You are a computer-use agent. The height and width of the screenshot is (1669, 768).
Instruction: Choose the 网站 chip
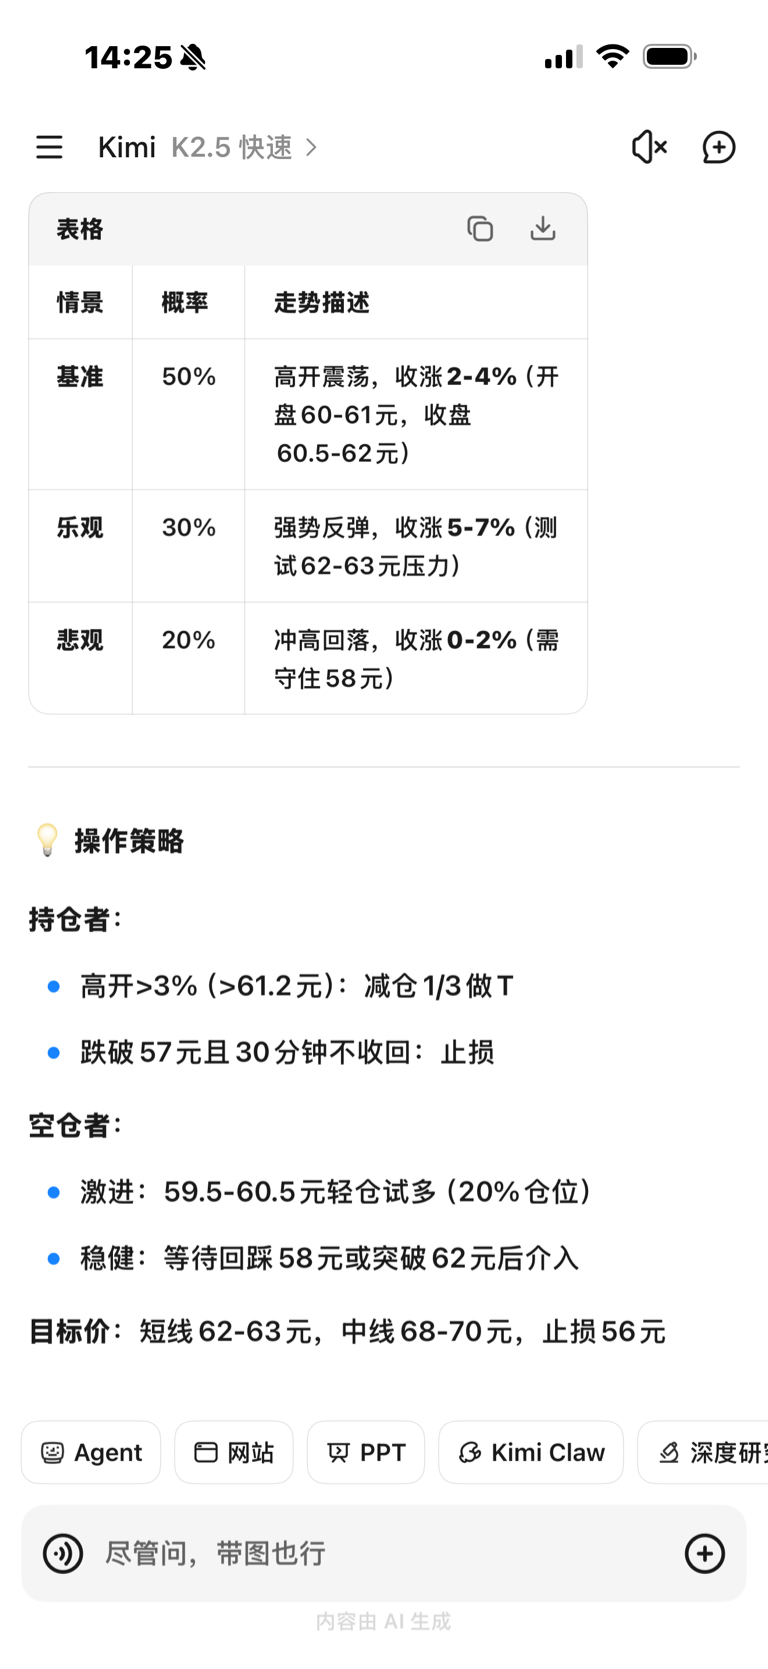pos(234,1452)
